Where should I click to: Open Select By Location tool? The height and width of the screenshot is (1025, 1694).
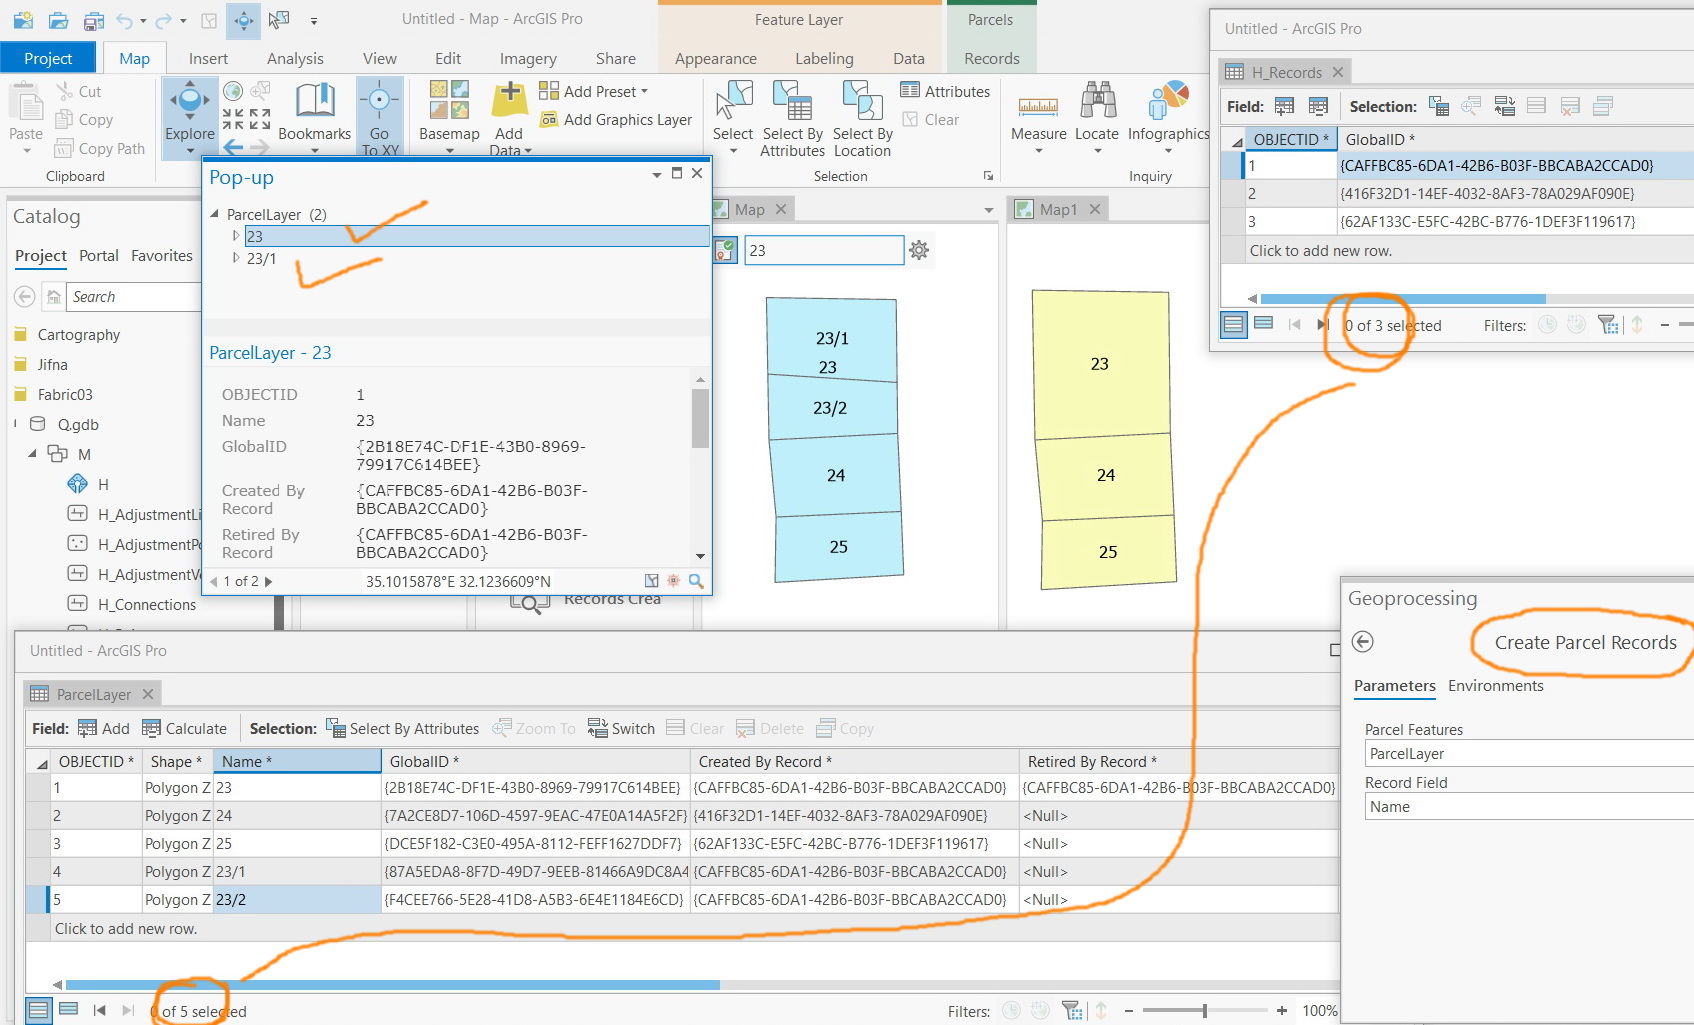(x=862, y=118)
